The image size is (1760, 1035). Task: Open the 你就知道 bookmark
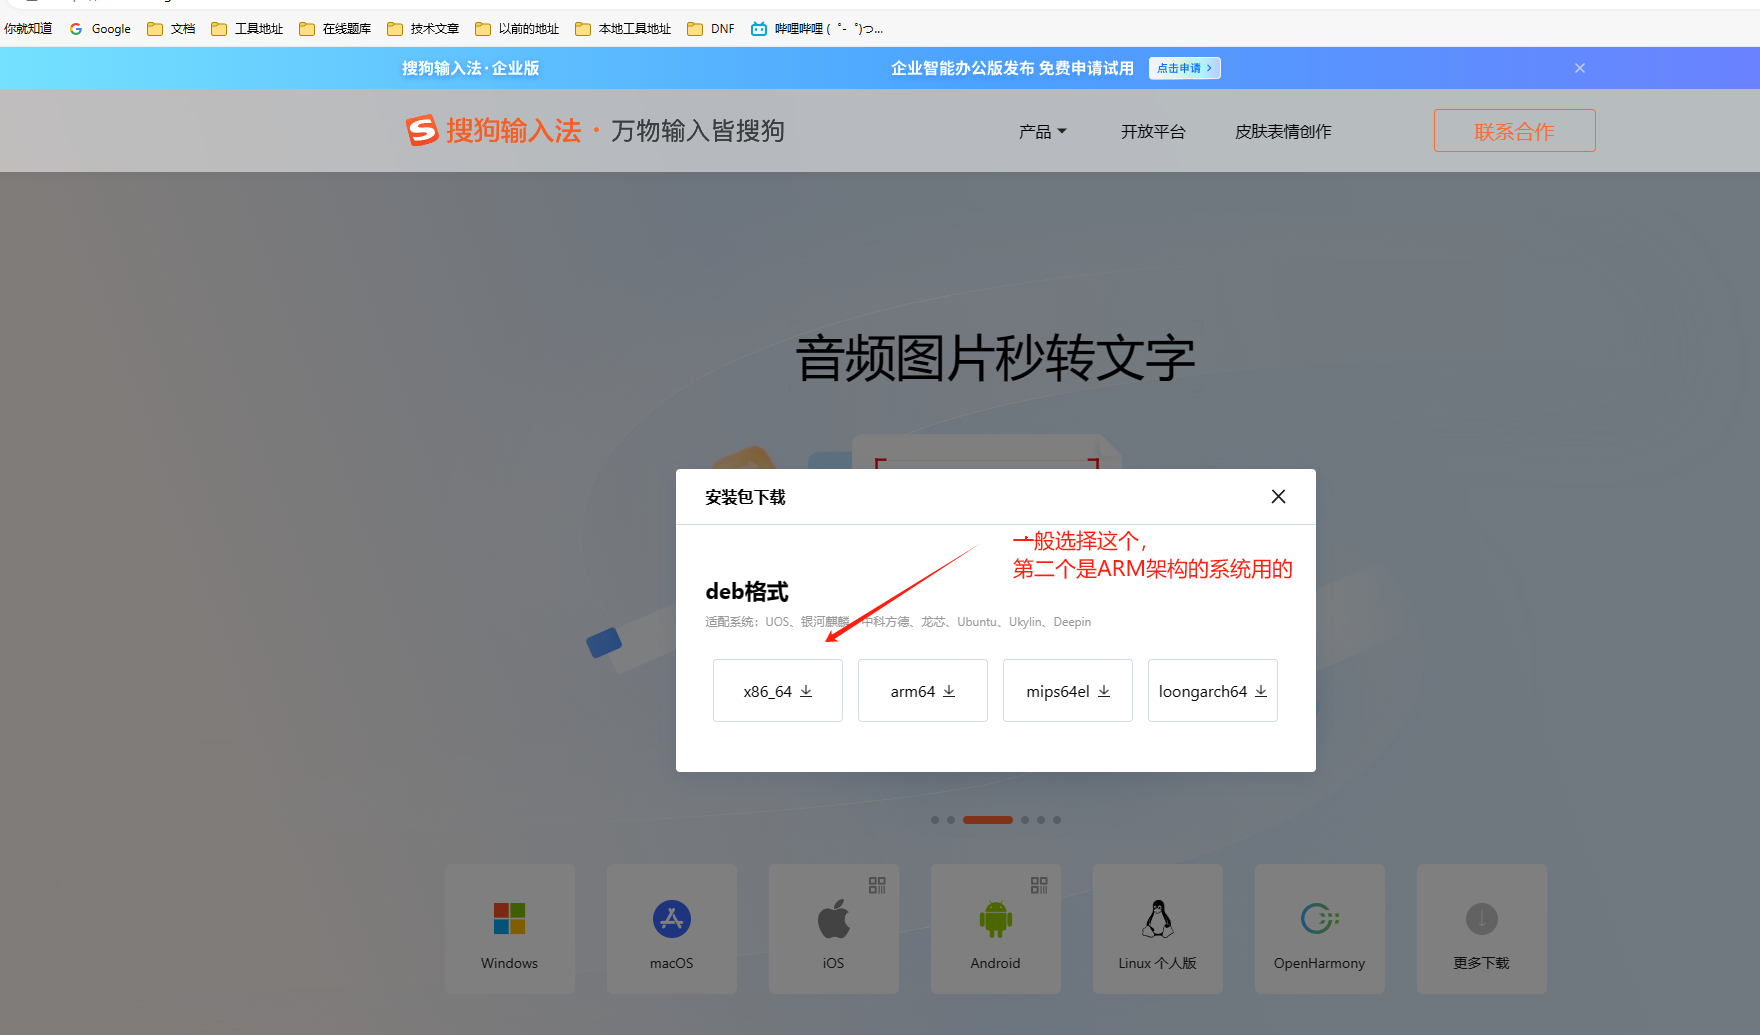[x=28, y=29]
